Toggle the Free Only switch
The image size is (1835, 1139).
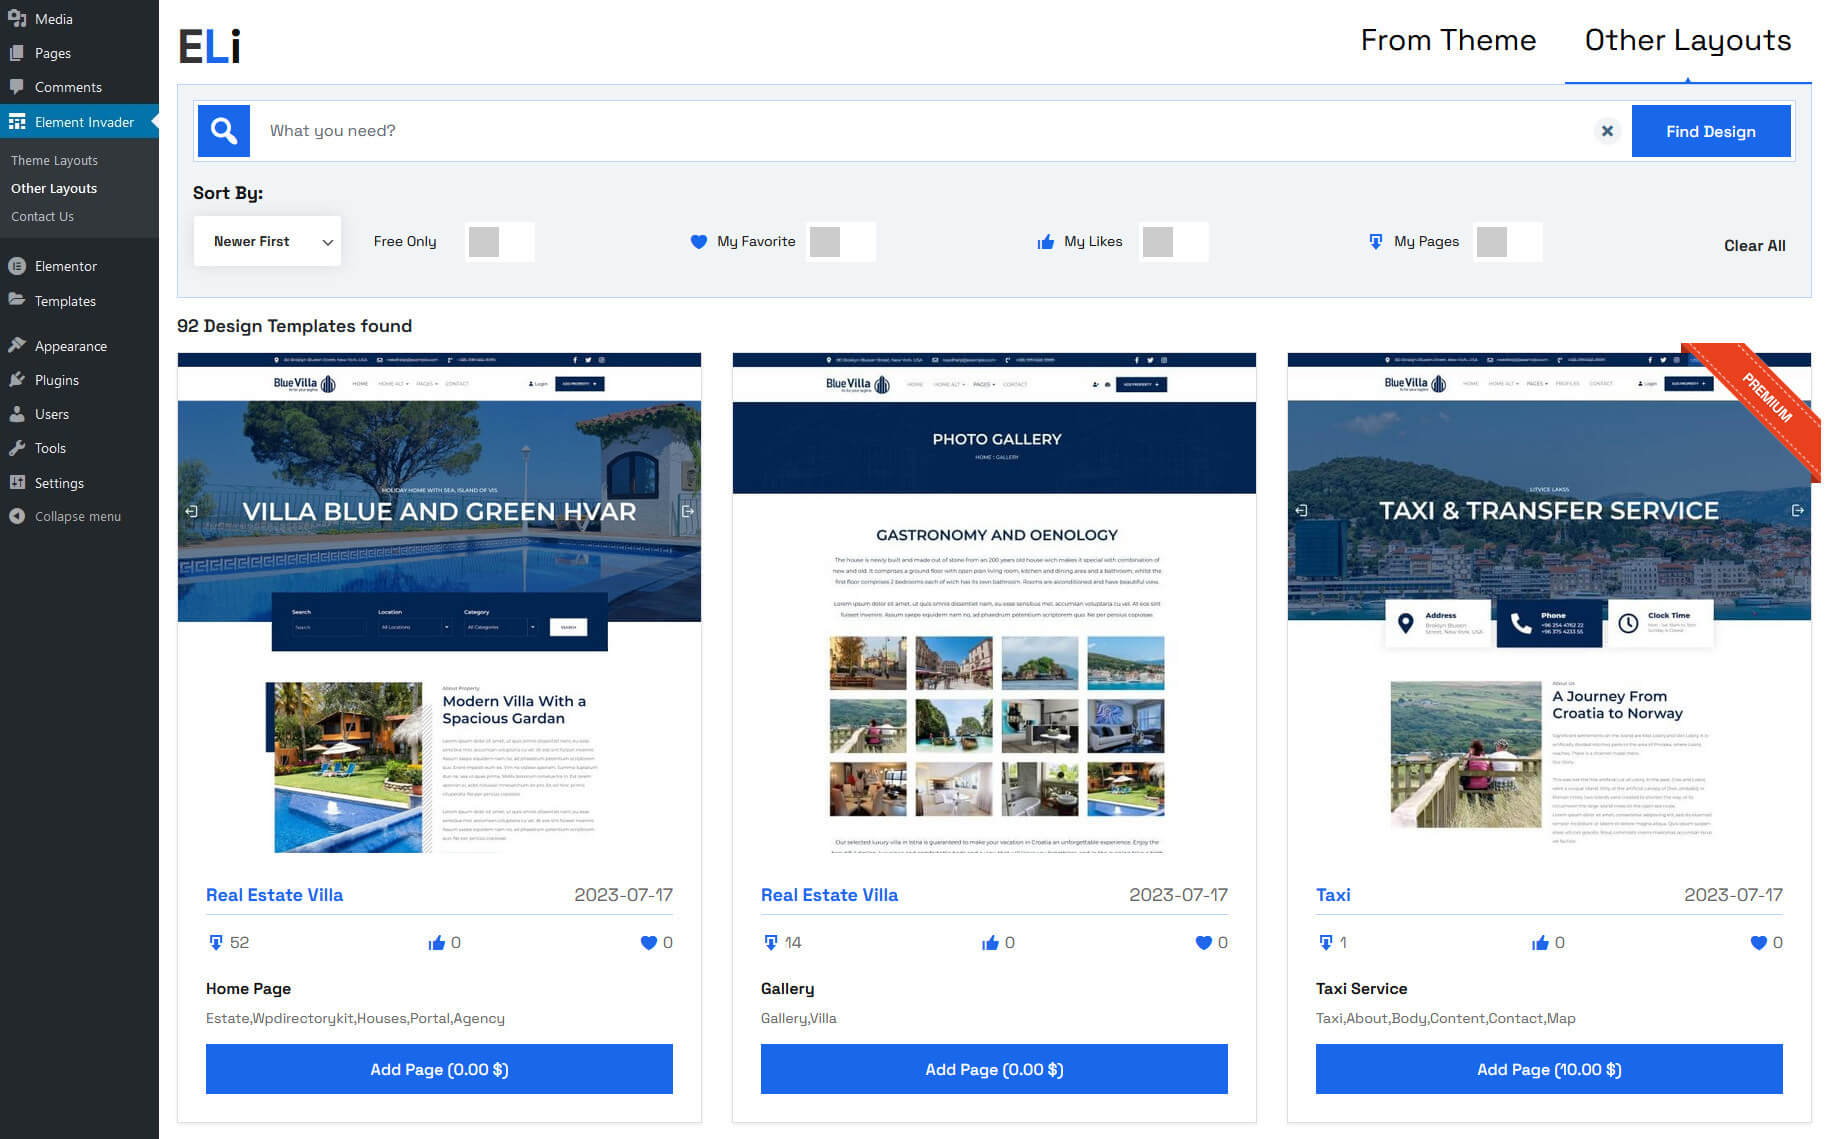tap(500, 242)
